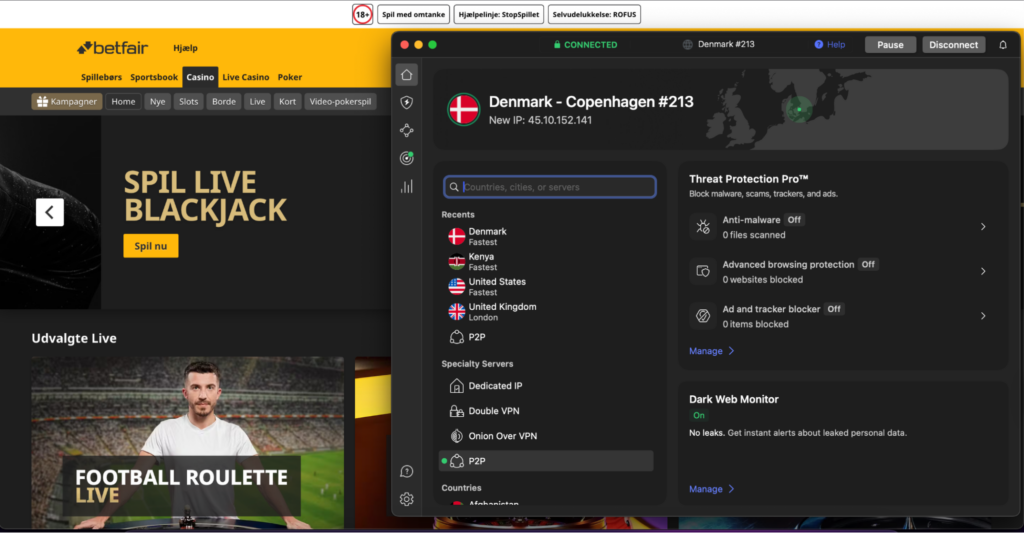The image size is (1024, 533).
Task: Select P2P under Specialty Servers
Action: [546, 461]
